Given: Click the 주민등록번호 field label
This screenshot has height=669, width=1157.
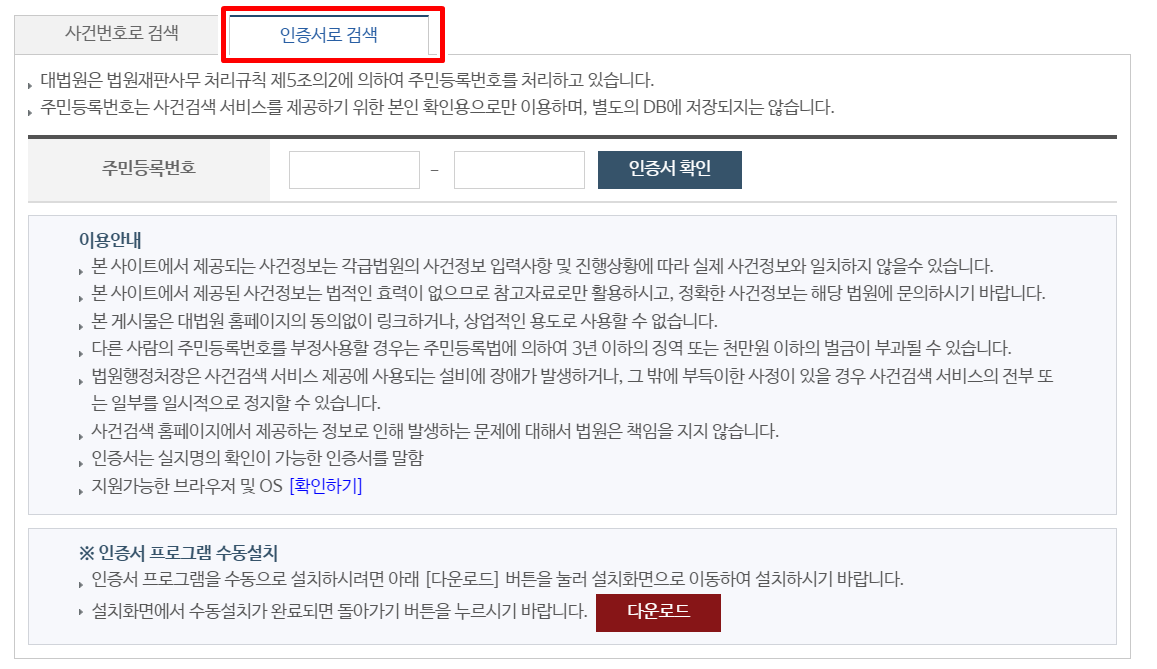Looking at the screenshot, I should [x=148, y=168].
